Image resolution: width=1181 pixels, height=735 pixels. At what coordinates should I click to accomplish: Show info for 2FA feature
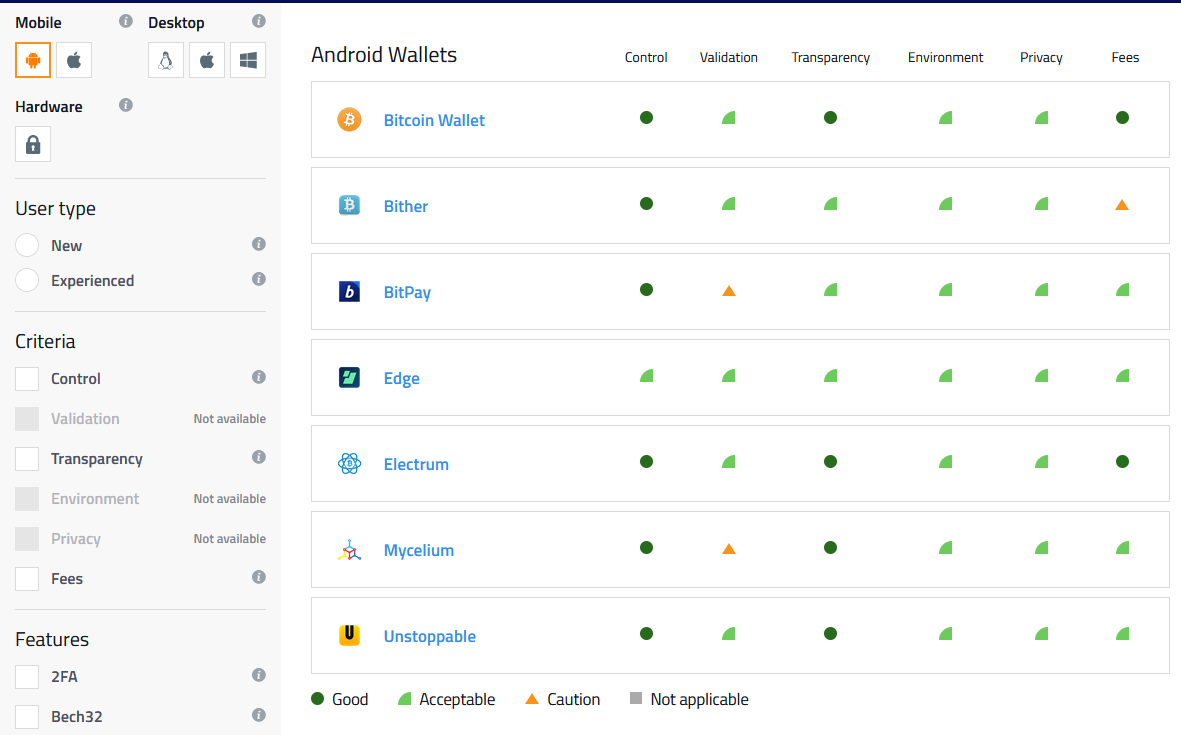point(259,675)
